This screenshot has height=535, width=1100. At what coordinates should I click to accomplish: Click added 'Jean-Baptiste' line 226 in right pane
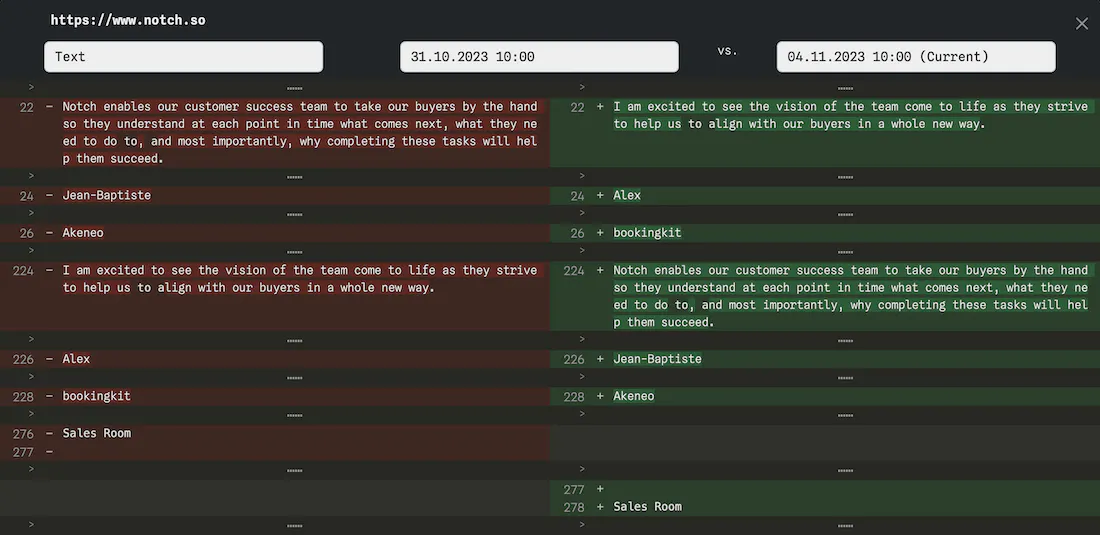[x=657, y=359]
